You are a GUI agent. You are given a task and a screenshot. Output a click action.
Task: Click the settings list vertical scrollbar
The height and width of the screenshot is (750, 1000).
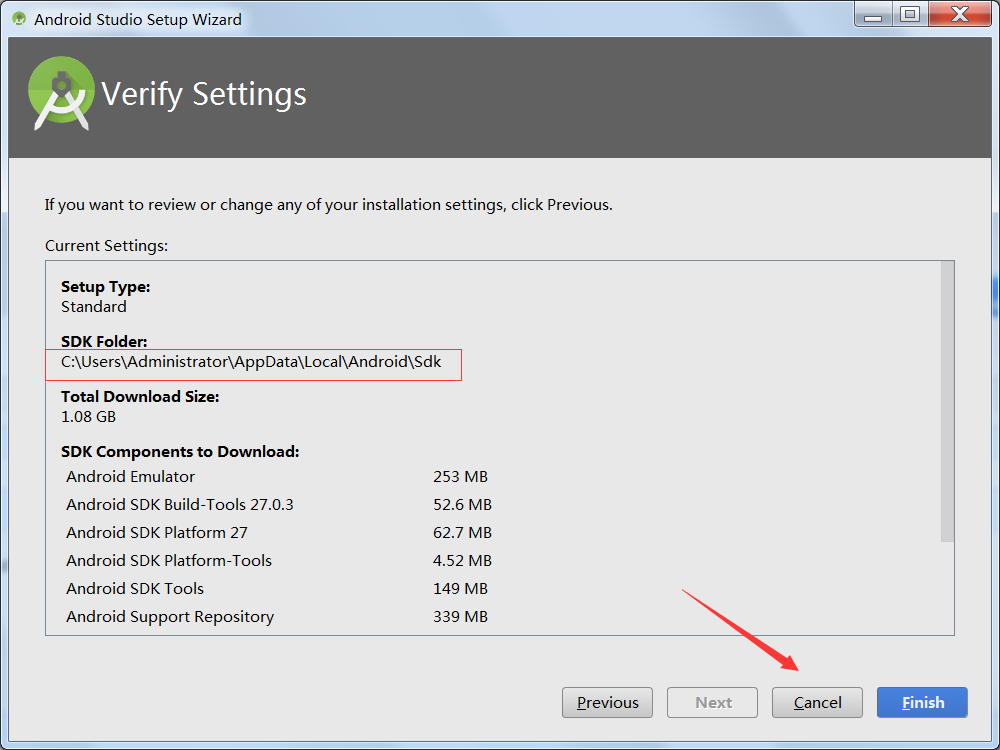point(948,401)
